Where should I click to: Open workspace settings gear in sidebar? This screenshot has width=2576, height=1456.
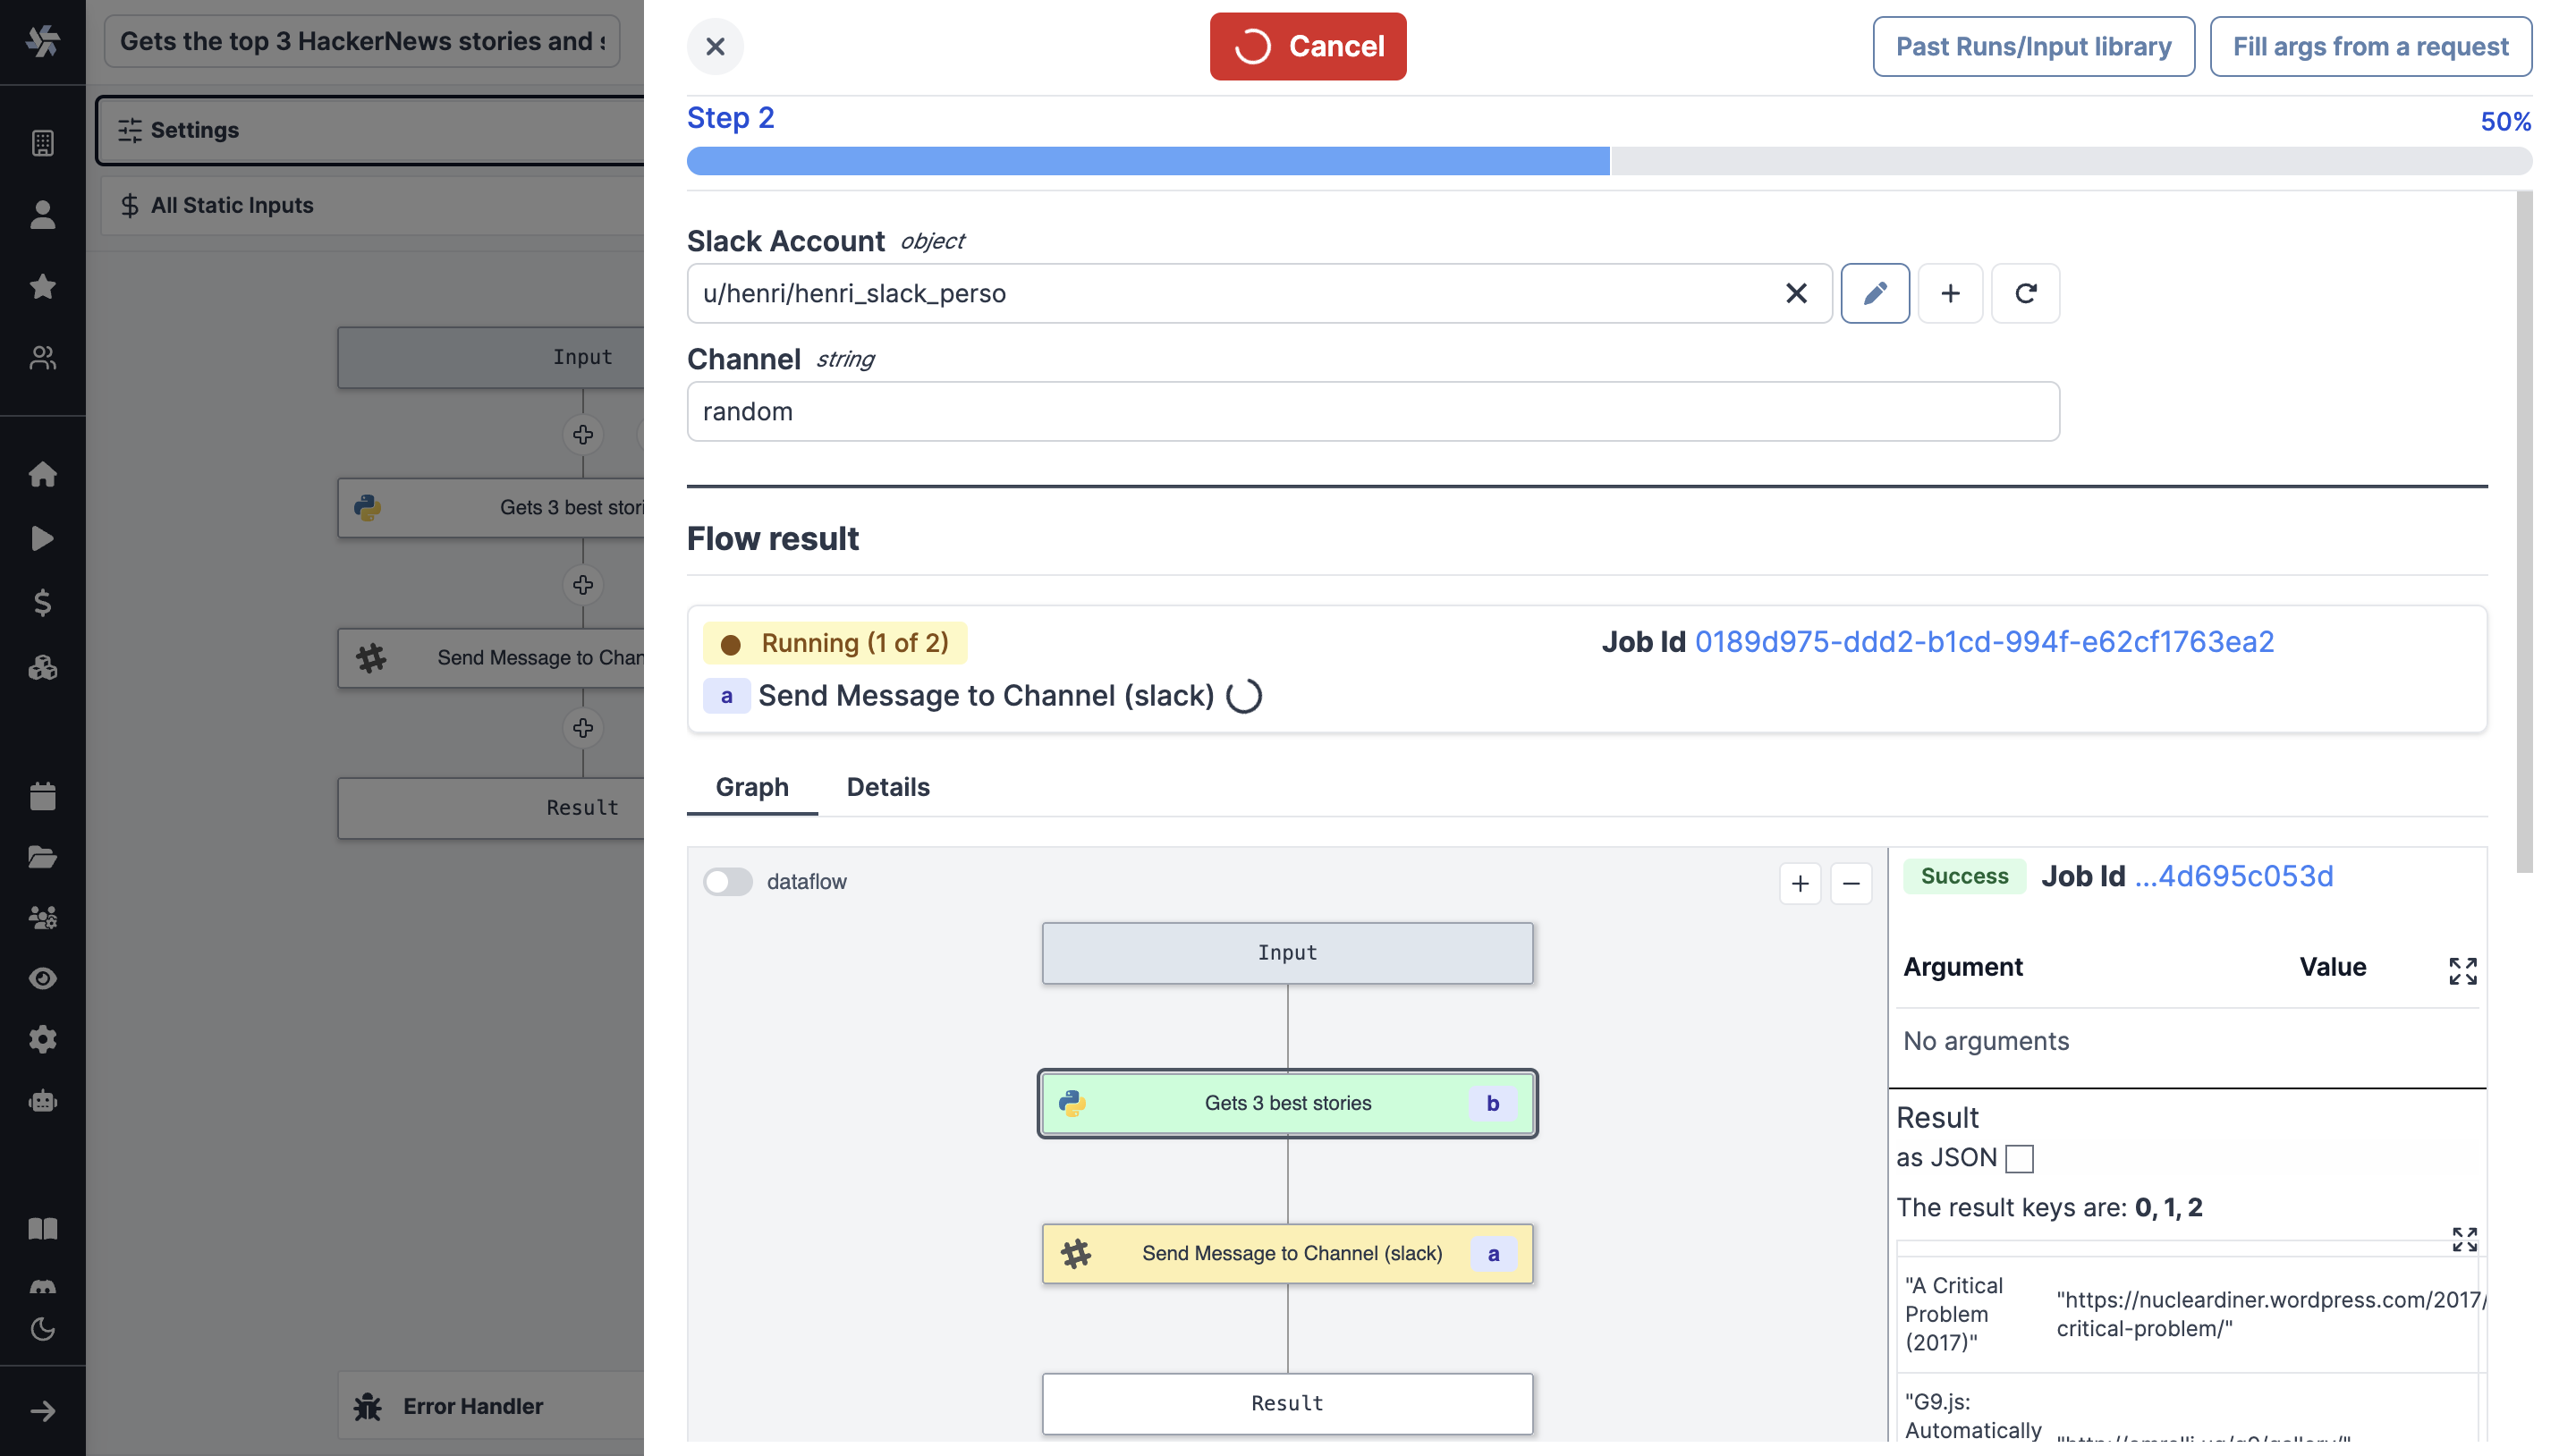43,1038
